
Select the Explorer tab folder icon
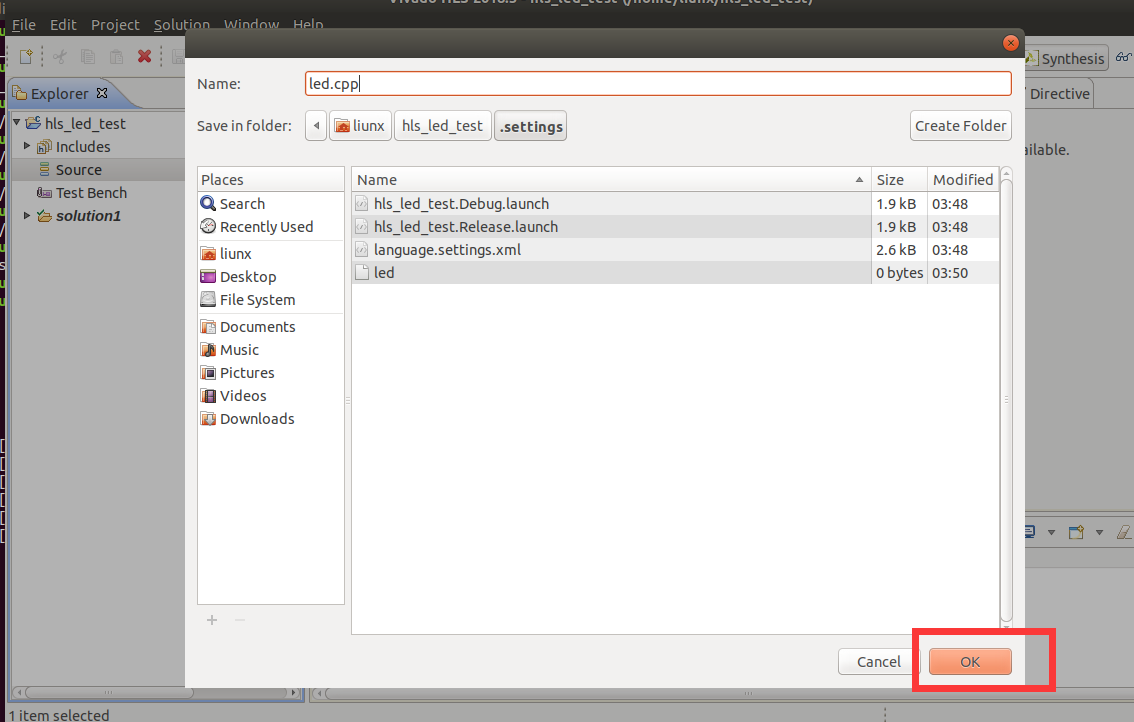click(20, 93)
